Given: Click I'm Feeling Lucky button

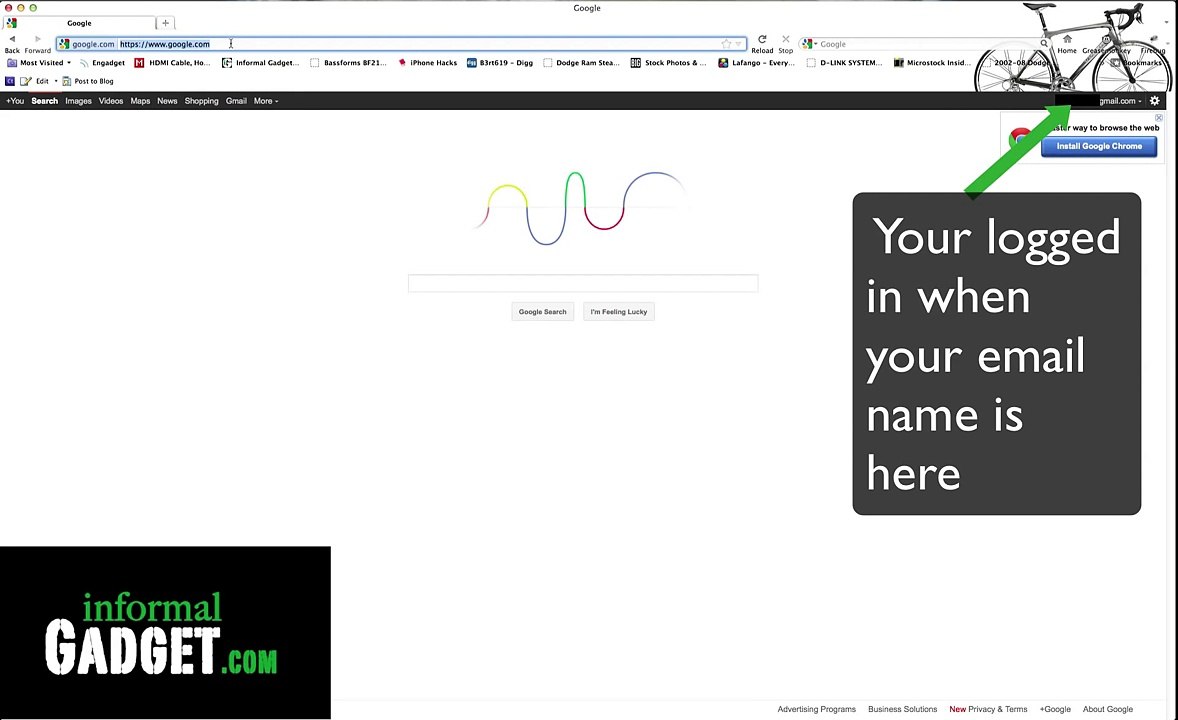Looking at the screenshot, I should [618, 312].
